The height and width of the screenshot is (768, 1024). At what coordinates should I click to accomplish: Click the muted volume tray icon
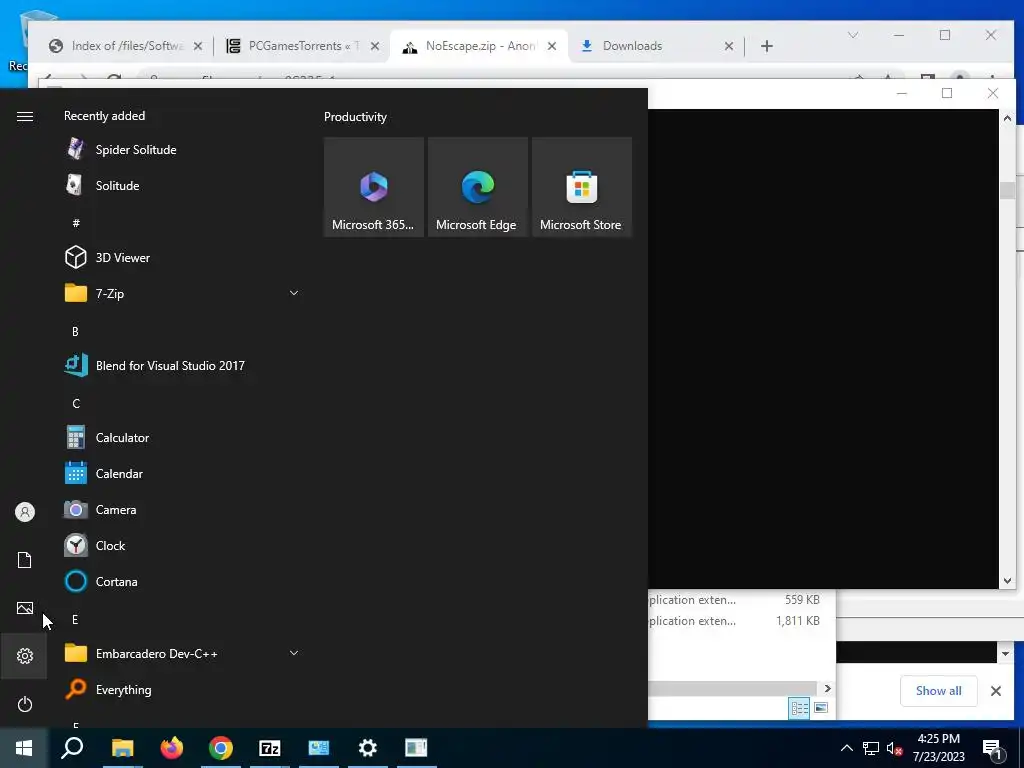tap(894, 748)
